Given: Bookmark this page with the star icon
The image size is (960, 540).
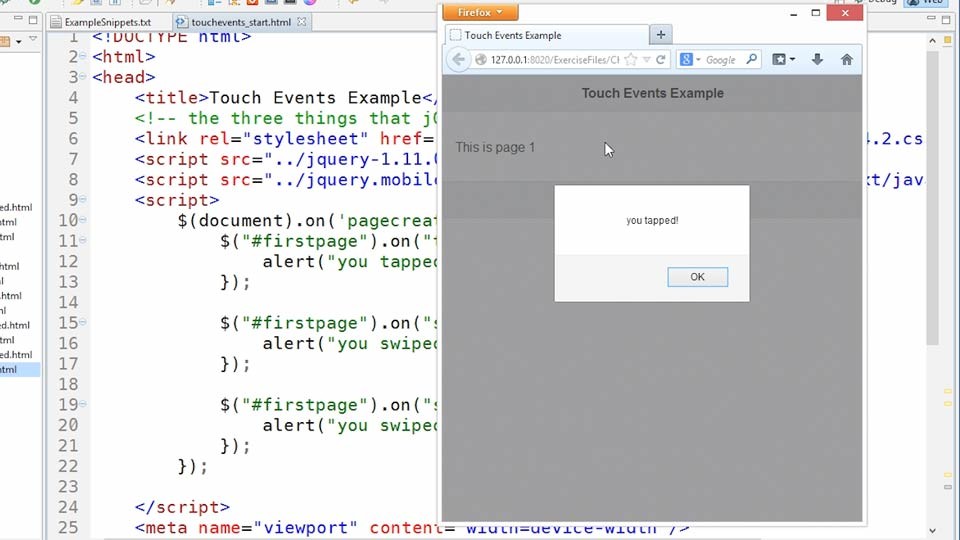Looking at the screenshot, I should (x=631, y=59).
